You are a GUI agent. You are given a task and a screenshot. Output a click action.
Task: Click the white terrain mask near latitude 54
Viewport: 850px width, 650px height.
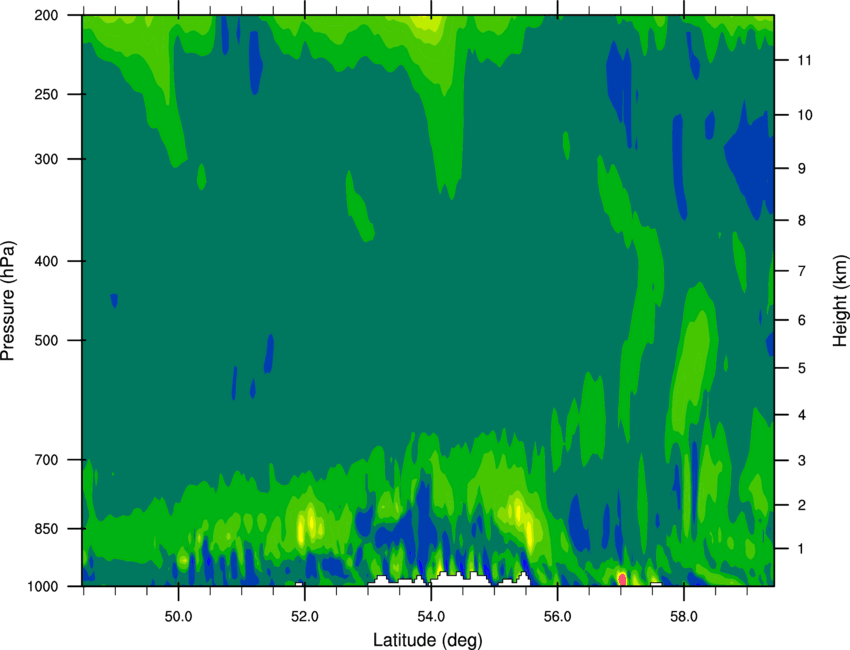pyautogui.click(x=460, y=579)
